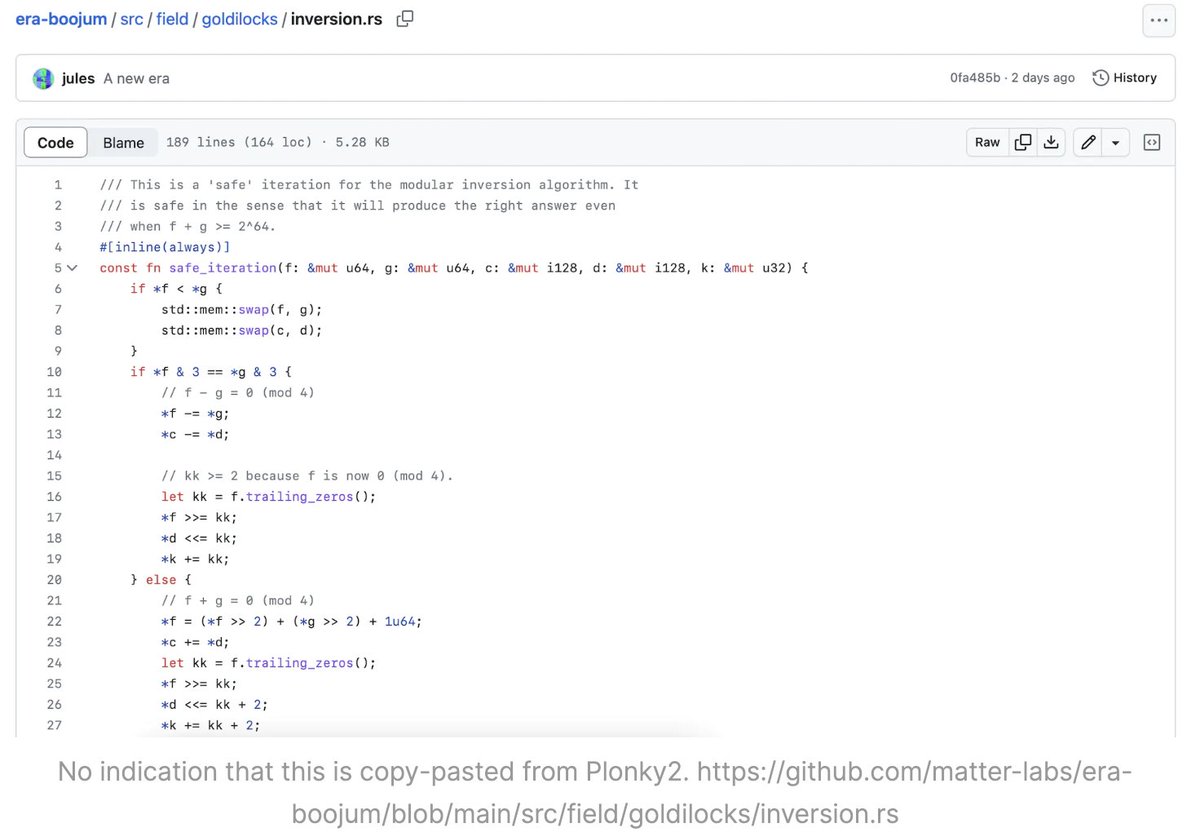Click the '2 days ago' timestamp
1200x832 pixels.
(x=1043, y=78)
